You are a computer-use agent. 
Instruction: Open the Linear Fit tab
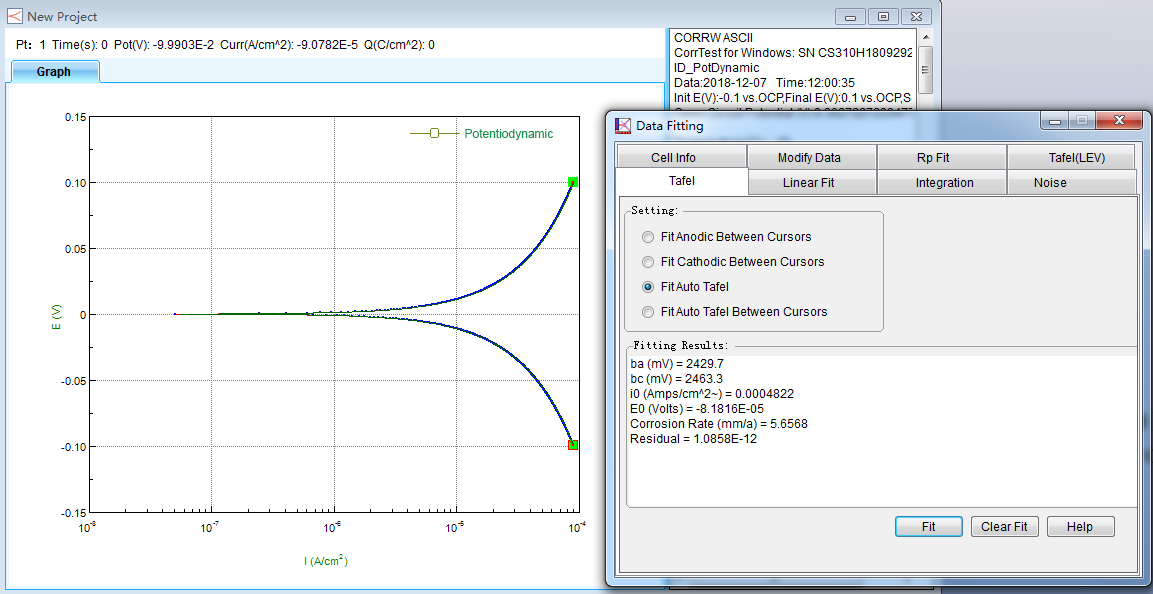(x=808, y=183)
